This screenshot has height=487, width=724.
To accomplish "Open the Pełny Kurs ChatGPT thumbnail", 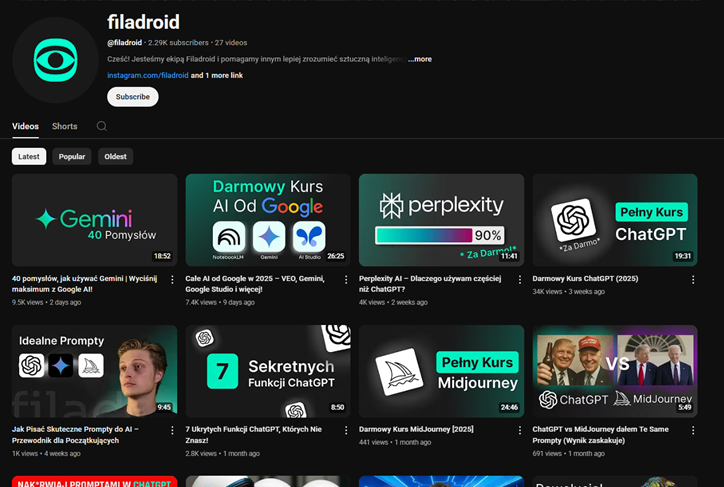I will [615, 220].
